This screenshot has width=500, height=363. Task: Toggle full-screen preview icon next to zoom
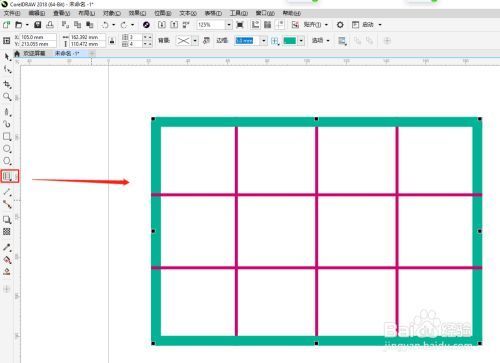[x=240, y=25]
